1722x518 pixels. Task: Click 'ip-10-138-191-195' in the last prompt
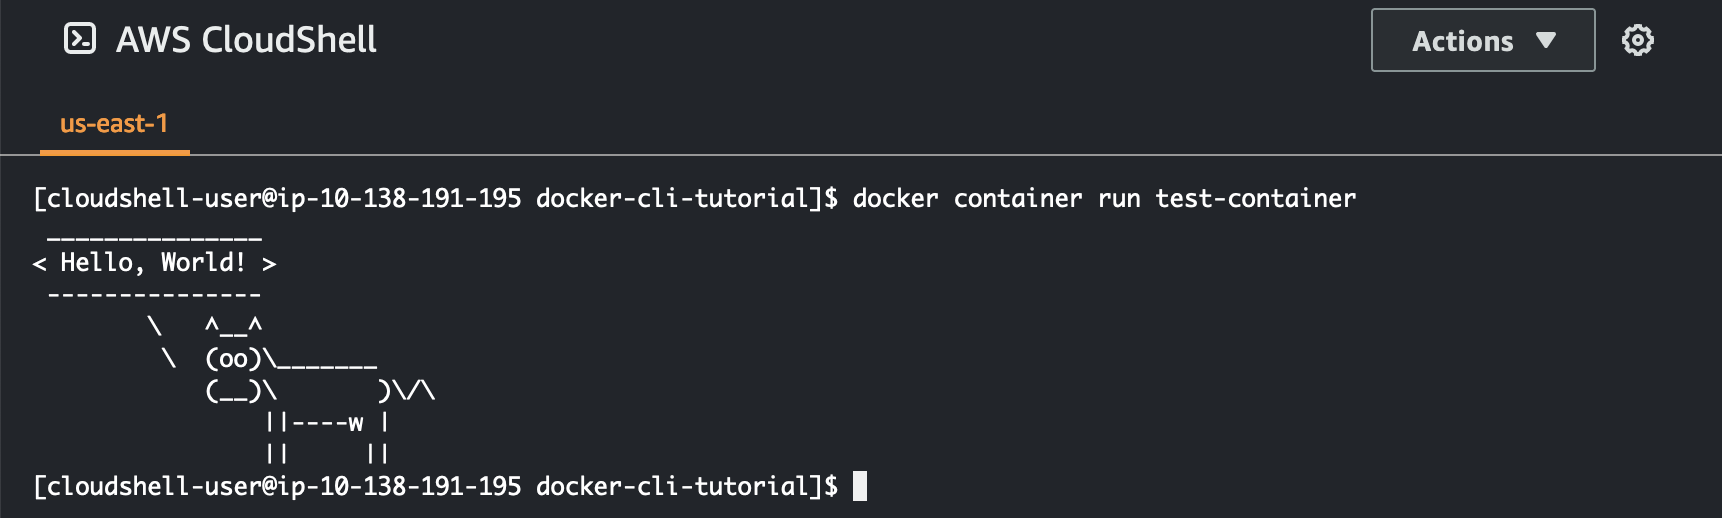399,486
